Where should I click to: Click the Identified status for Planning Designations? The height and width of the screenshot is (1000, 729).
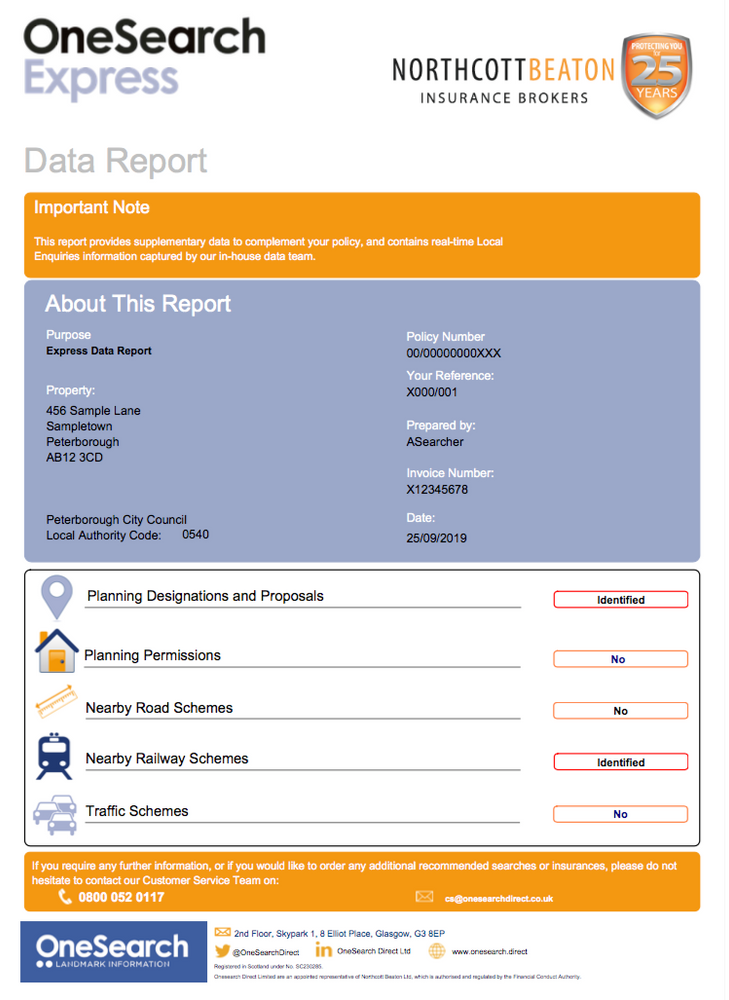click(x=621, y=599)
